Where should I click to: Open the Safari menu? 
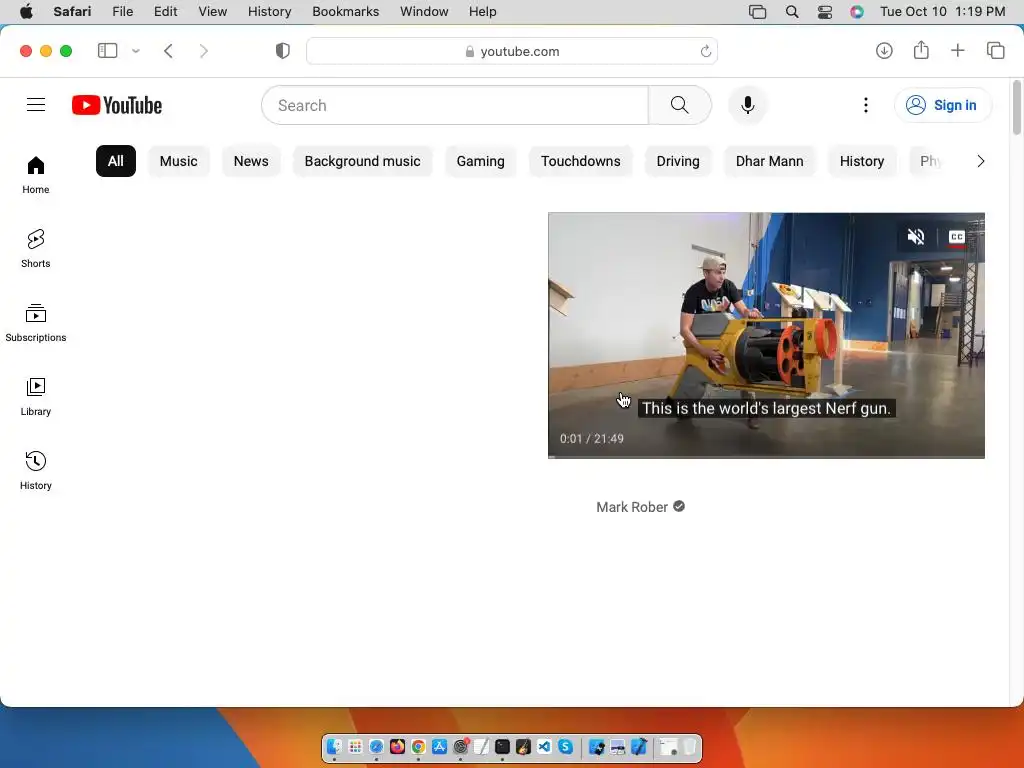(x=72, y=12)
